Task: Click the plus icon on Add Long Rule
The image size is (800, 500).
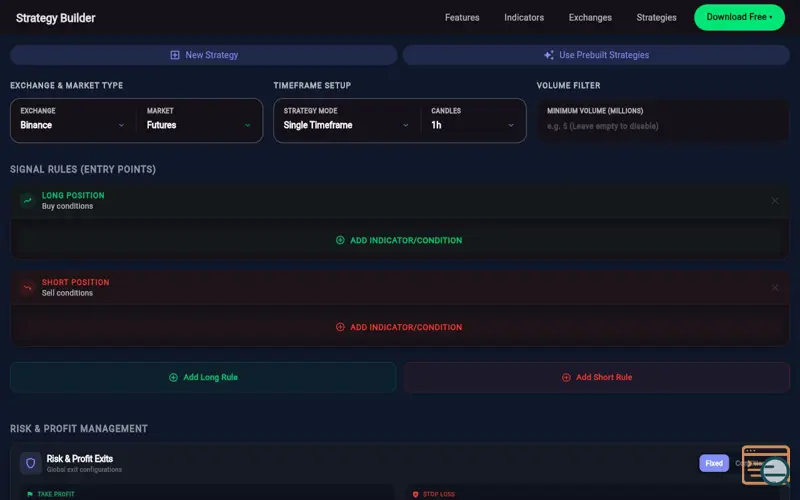Action: [173, 378]
